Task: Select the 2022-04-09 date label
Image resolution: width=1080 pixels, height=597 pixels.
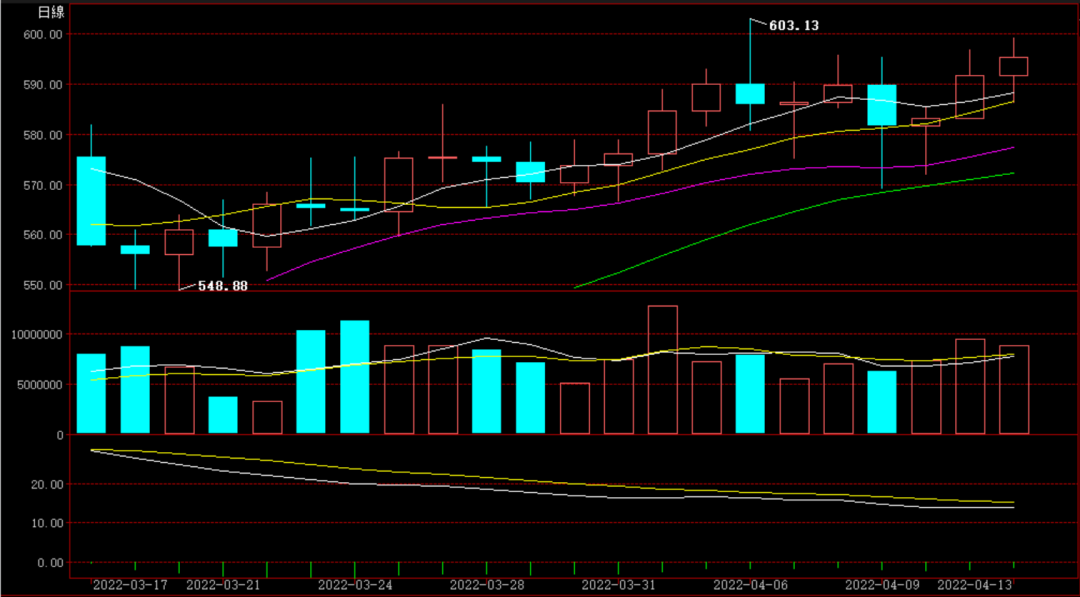Action: [882, 585]
